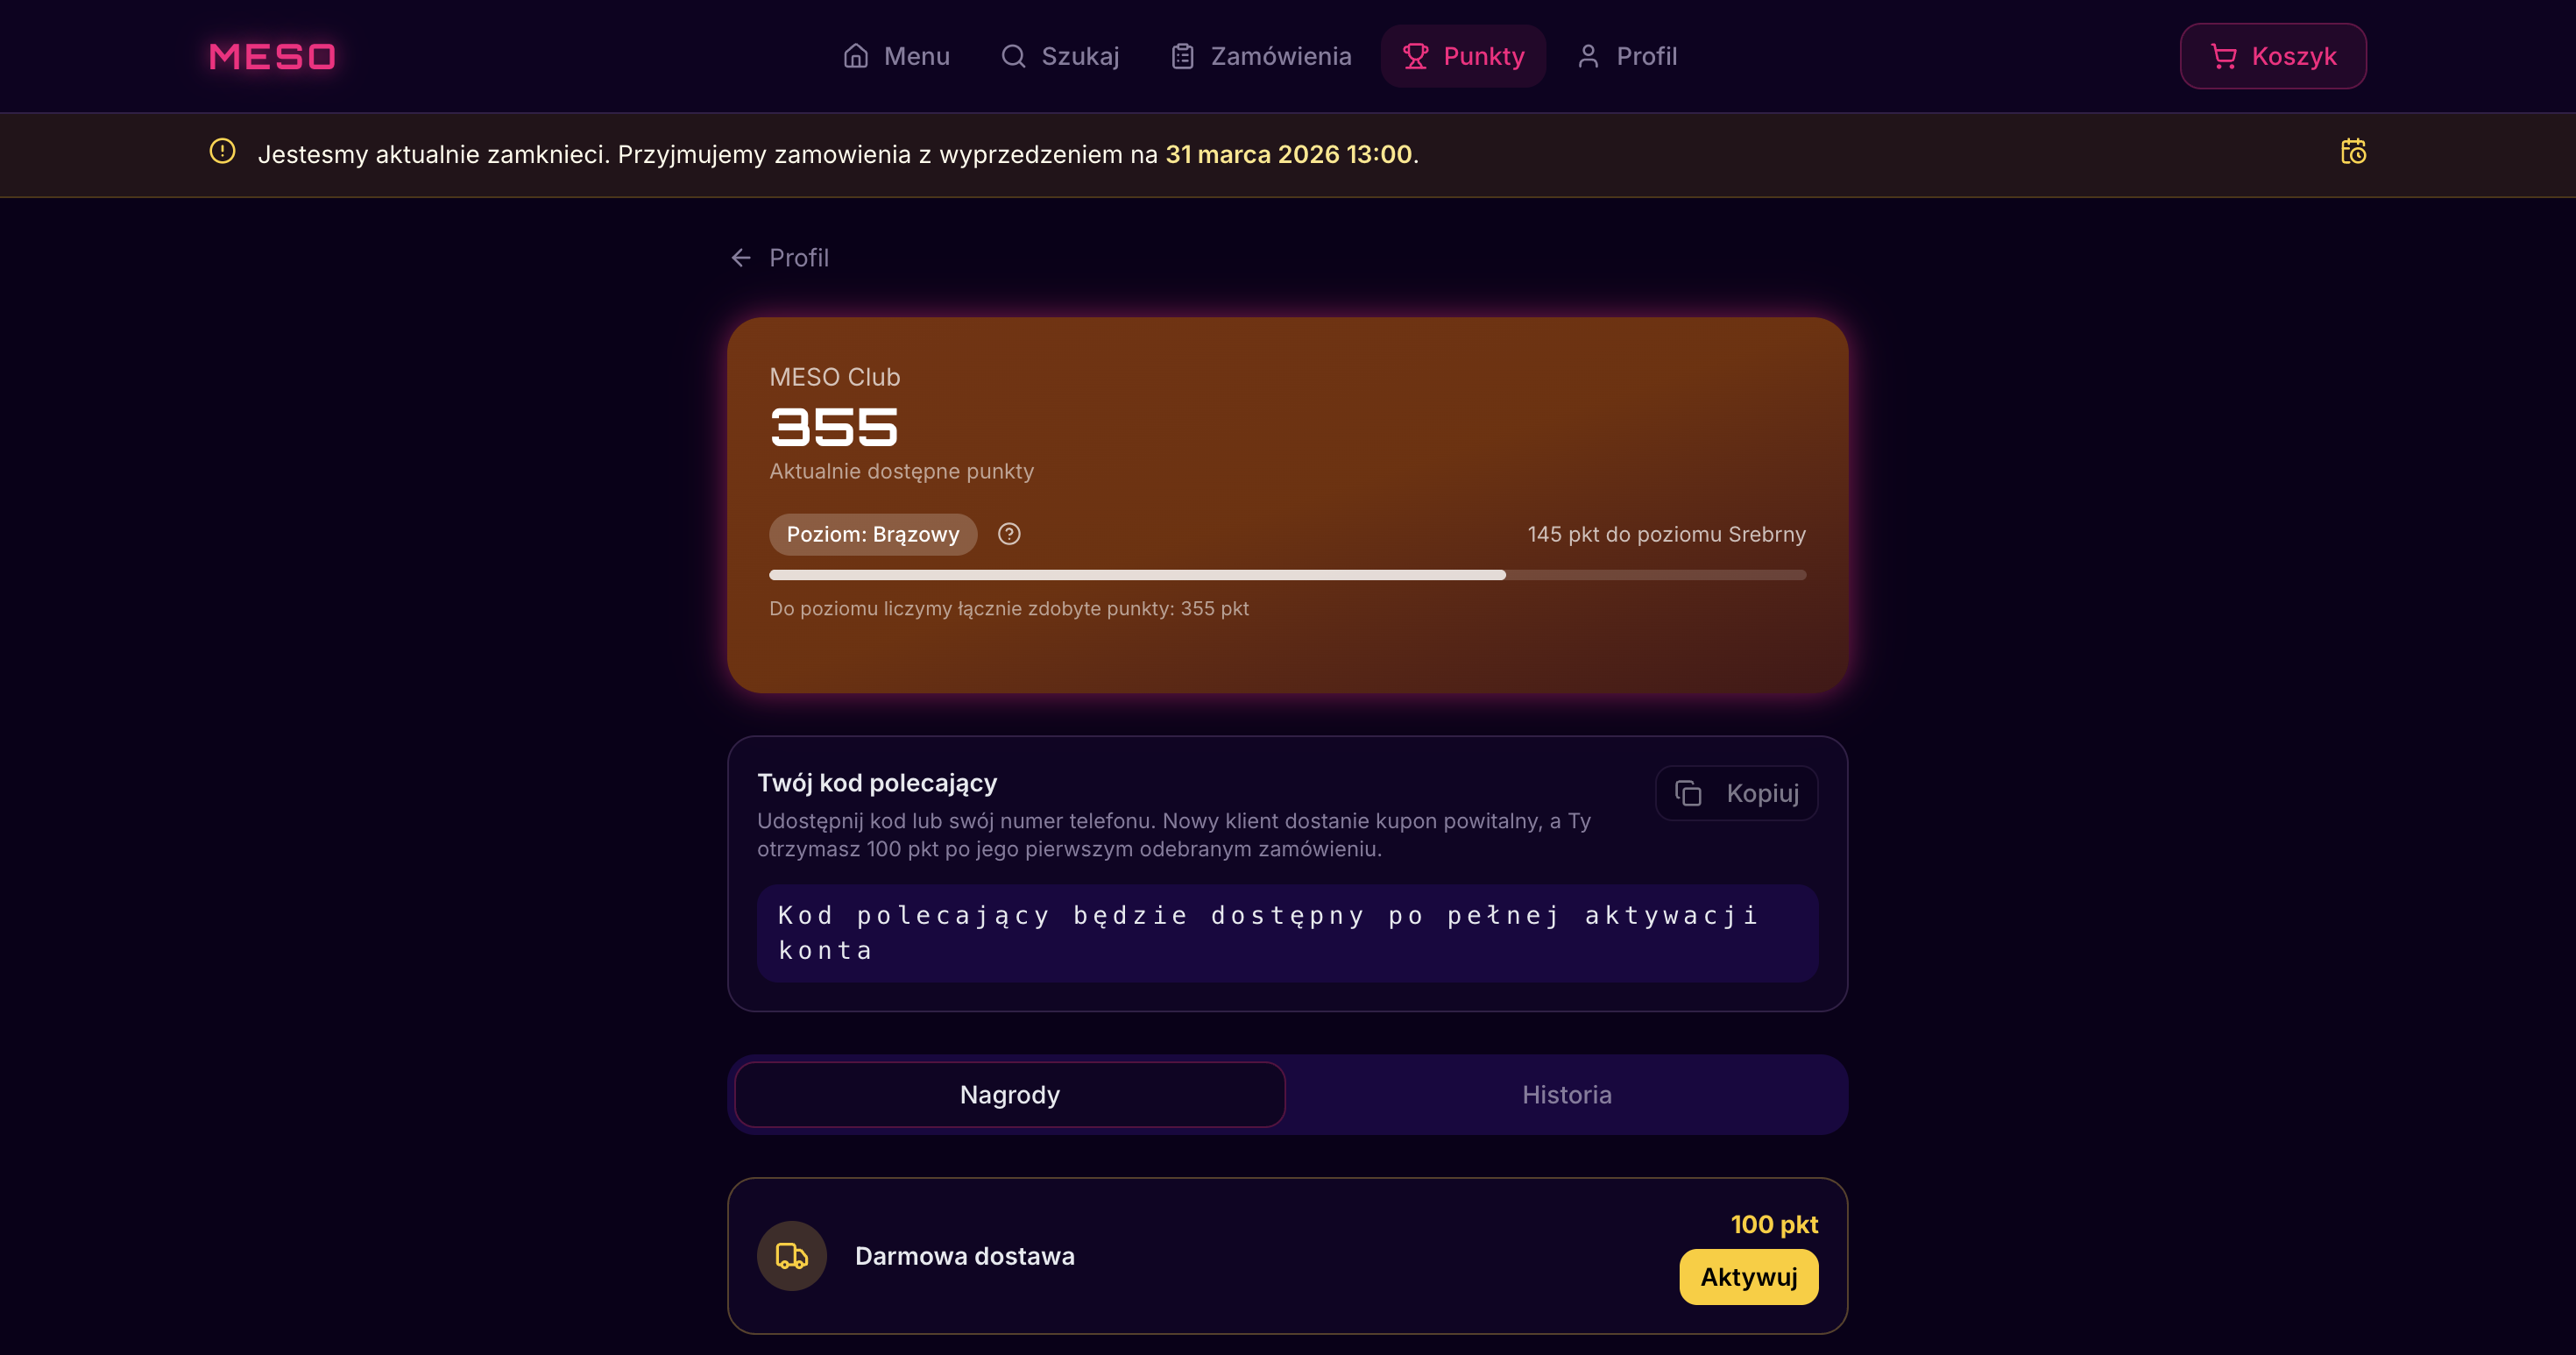
Task: Click the MESO logo
Action: coord(272,56)
